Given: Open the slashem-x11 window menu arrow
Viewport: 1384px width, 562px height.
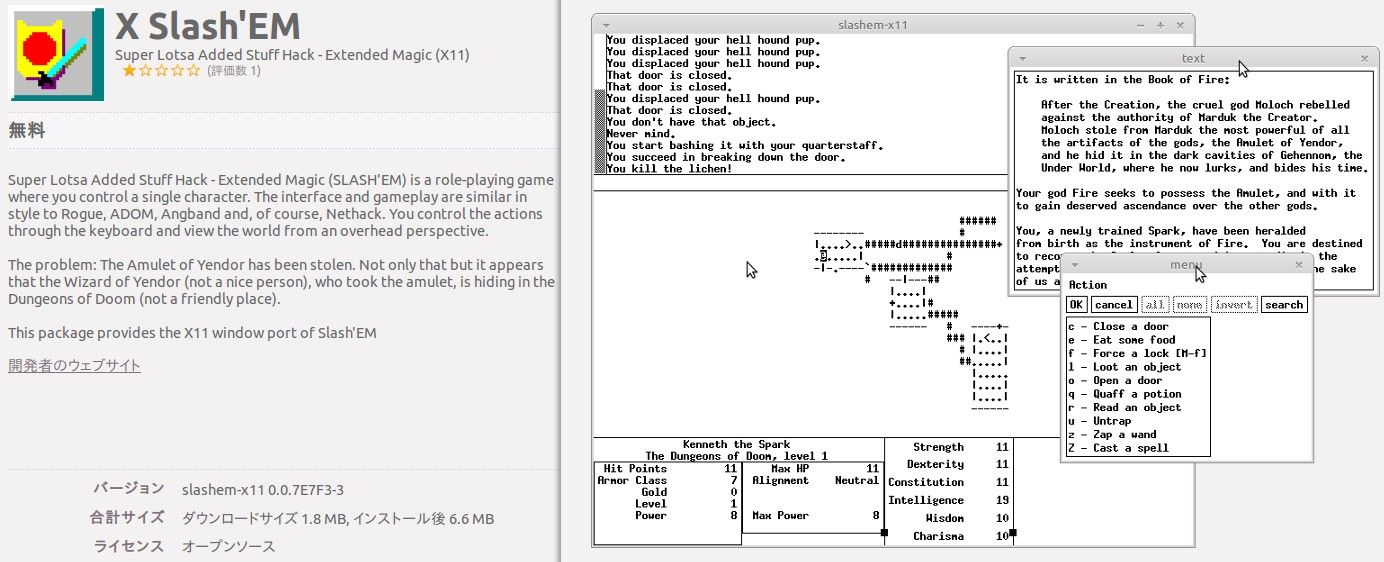Looking at the screenshot, I should [607, 25].
